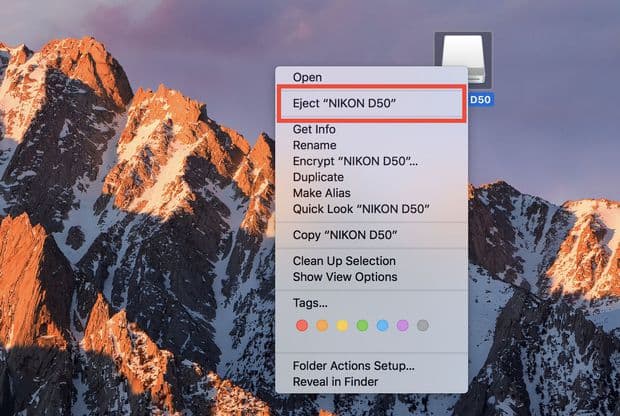
Task: Select Quick Look "NIKON D50"
Action: point(361,209)
